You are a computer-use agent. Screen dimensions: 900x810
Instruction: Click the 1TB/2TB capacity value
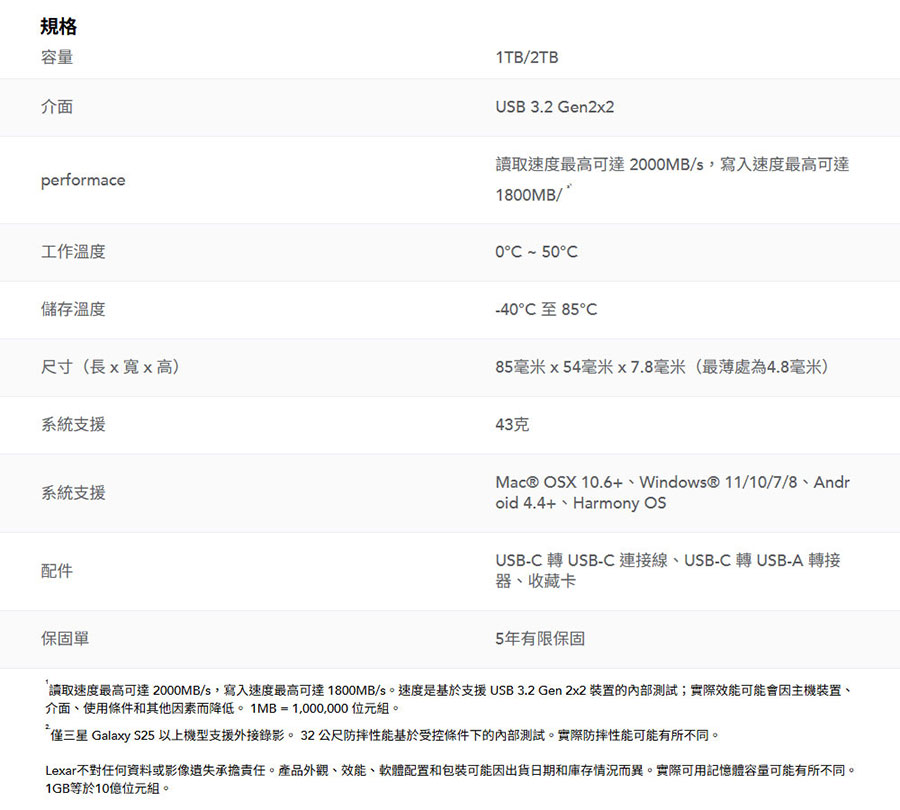(527, 57)
